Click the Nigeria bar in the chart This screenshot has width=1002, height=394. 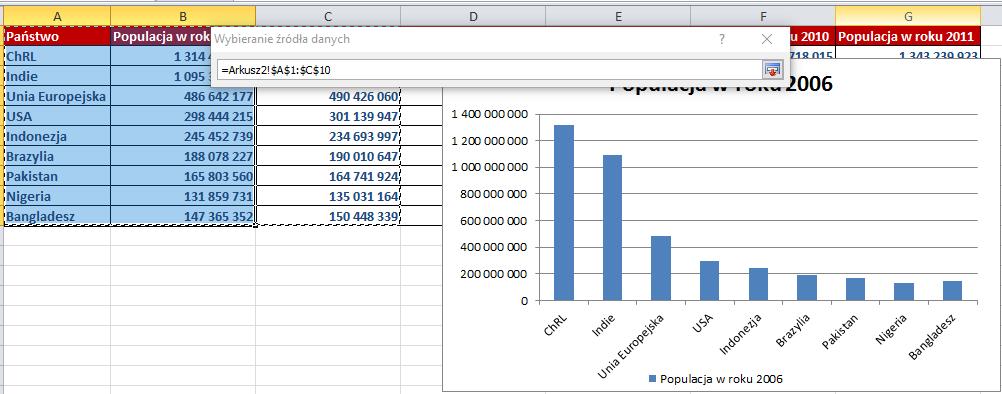tap(904, 292)
